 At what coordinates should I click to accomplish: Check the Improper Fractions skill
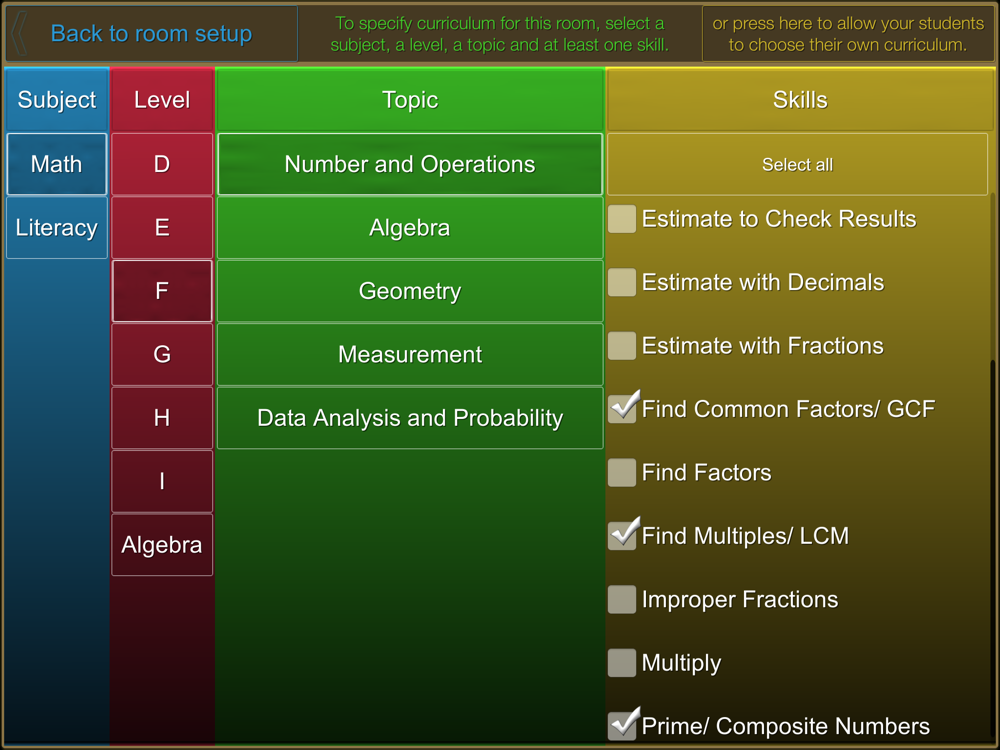pos(622,599)
